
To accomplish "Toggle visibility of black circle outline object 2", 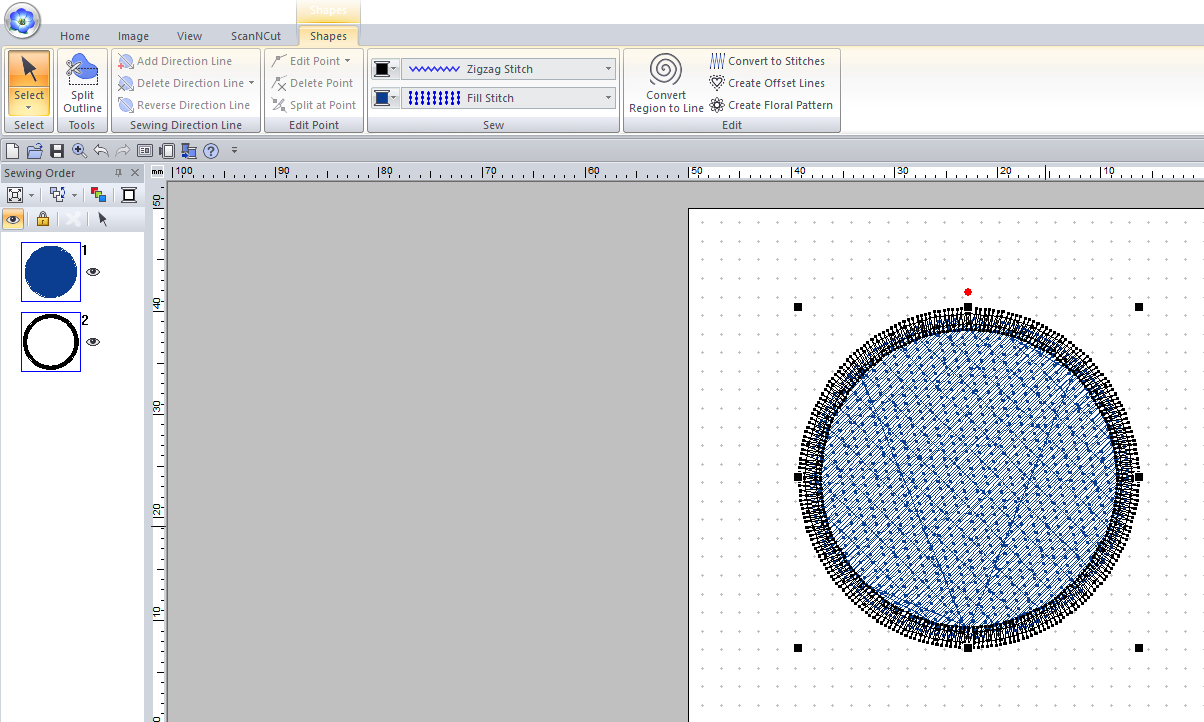I will [x=93, y=342].
